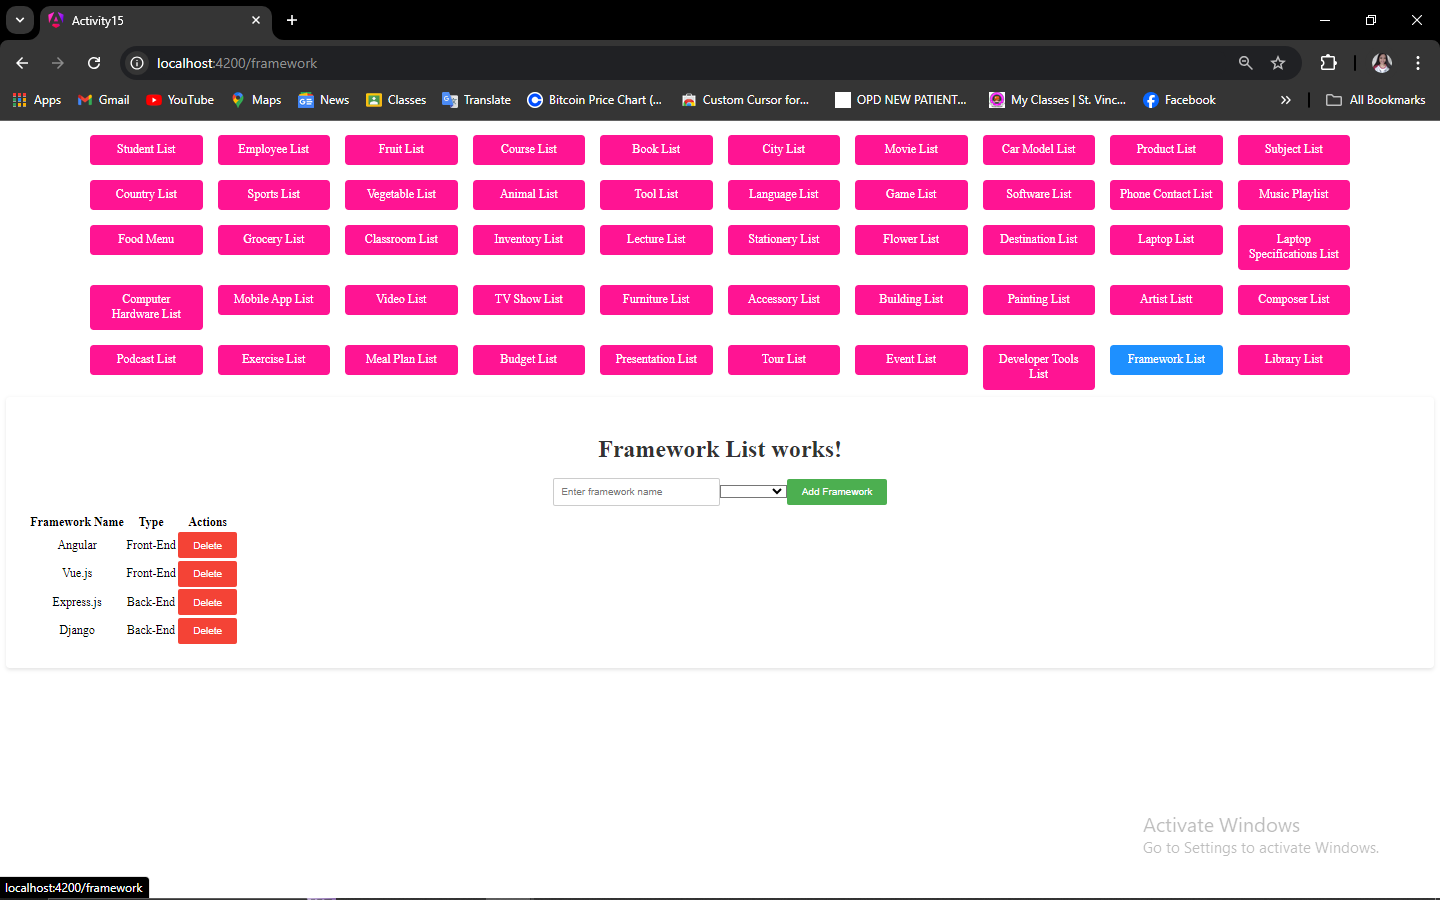Screen dimensions: 1440x900
Task: Focus the Enter framework name field
Action: coord(636,492)
